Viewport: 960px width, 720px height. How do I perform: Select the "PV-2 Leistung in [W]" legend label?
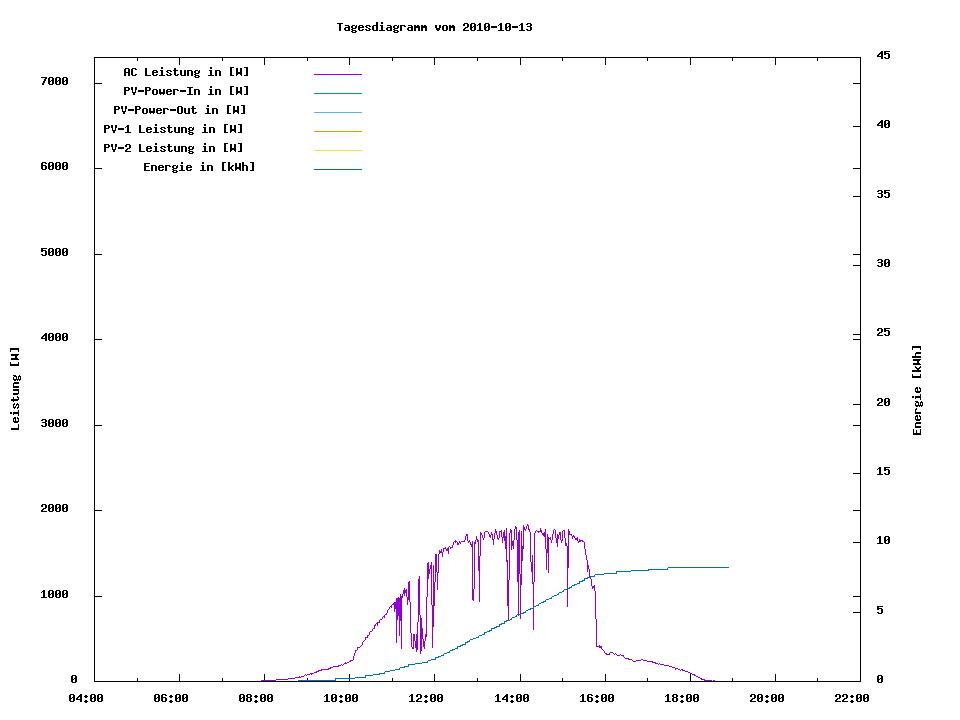coord(173,148)
